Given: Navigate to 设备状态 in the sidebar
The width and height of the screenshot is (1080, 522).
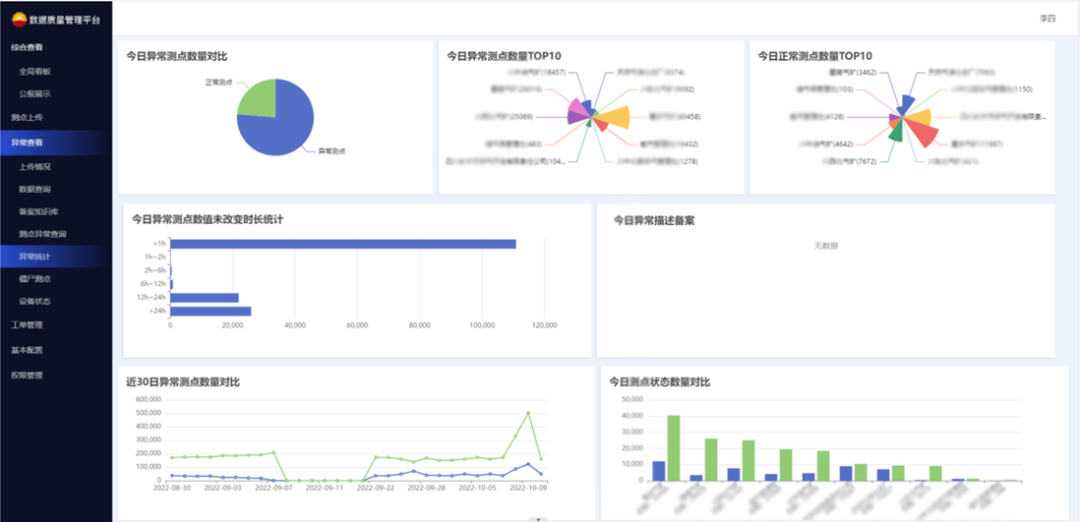Looking at the screenshot, I should [35, 301].
